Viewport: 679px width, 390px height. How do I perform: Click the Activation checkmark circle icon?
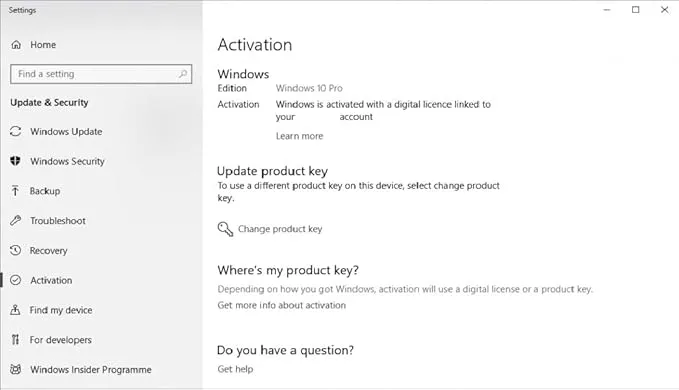(16, 280)
